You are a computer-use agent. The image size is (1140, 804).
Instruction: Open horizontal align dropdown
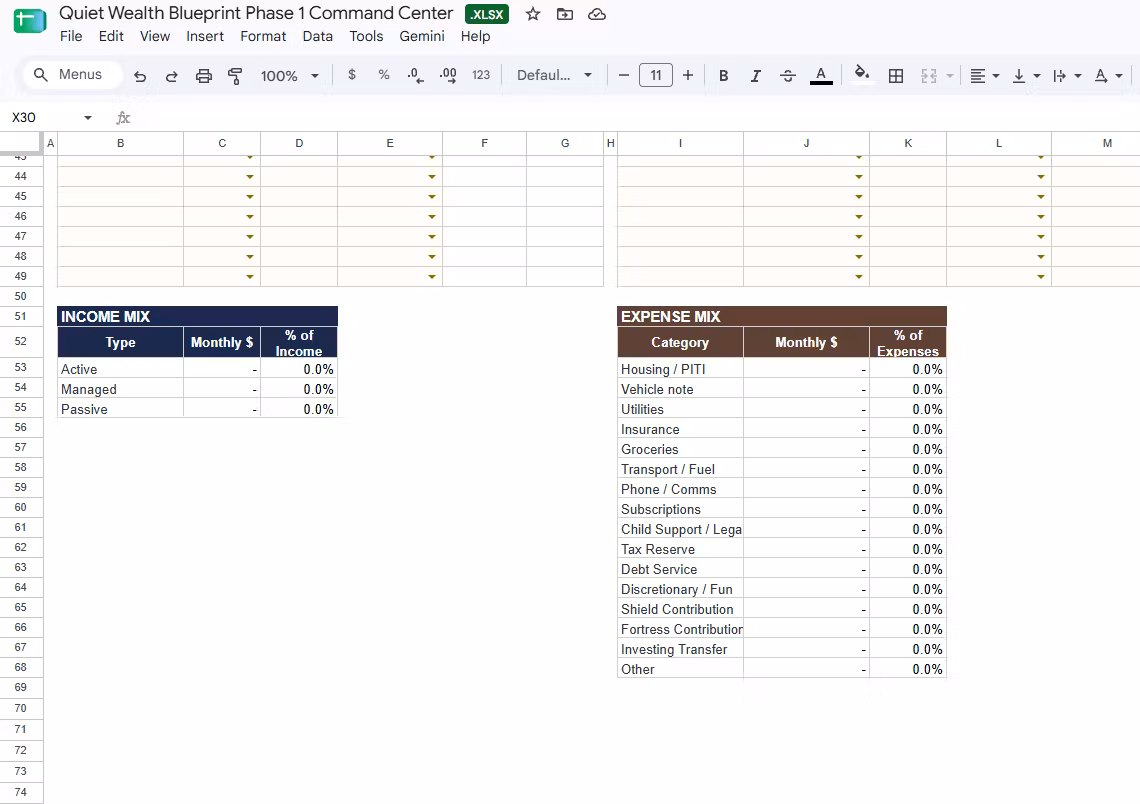click(985, 76)
